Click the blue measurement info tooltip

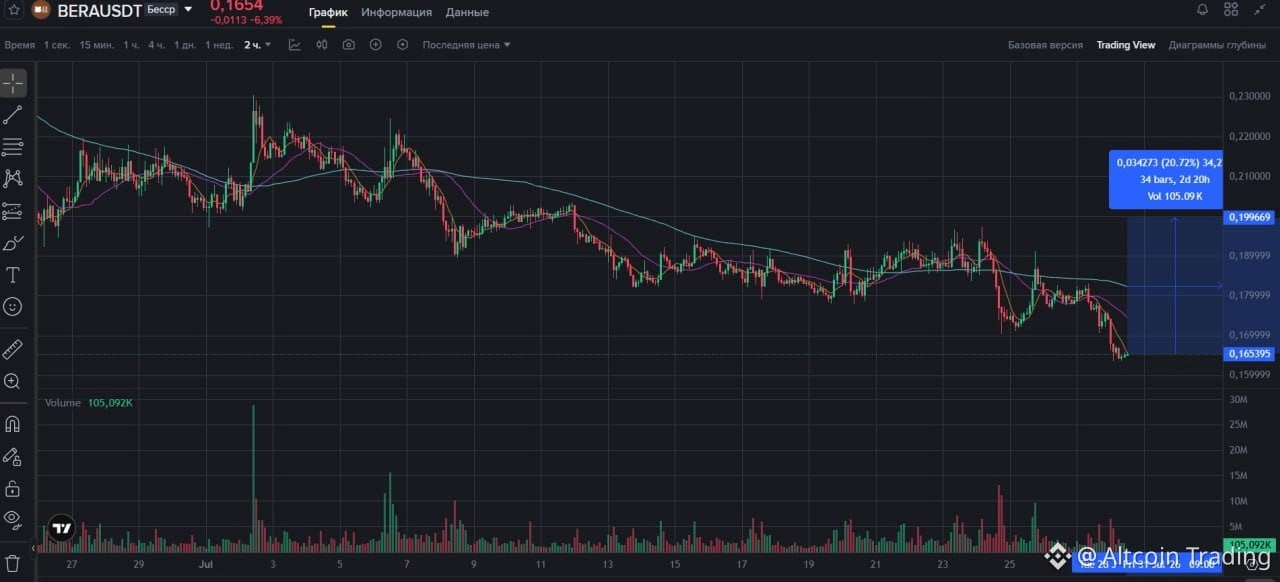click(x=1166, y=179)
